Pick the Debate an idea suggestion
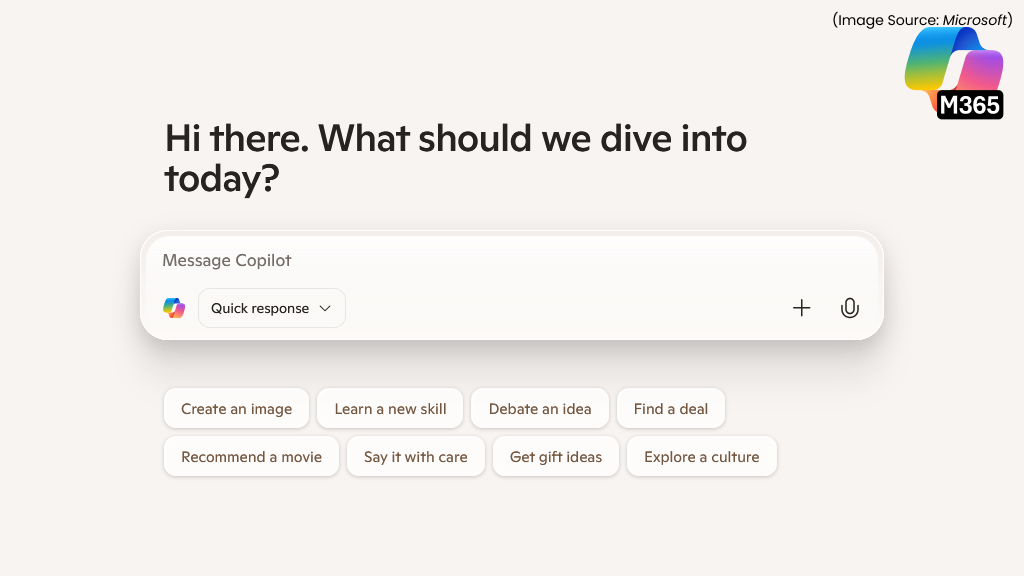The width and height of the screenshot is (1024, 576). [x=540, y=409]
